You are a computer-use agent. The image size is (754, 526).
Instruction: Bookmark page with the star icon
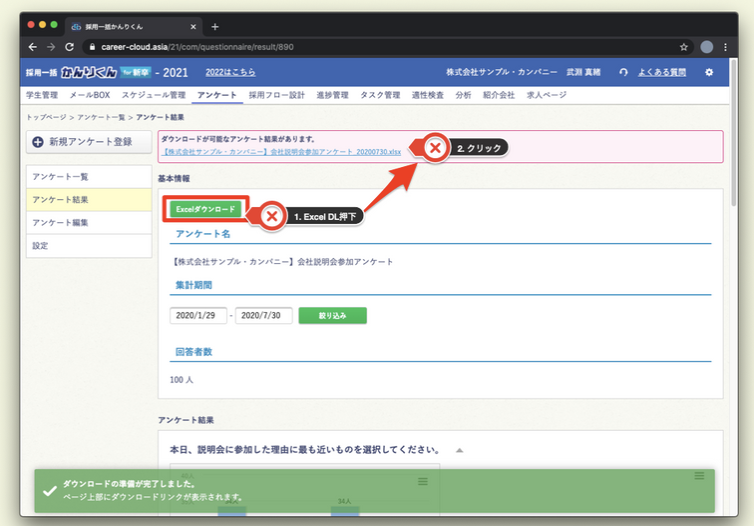[684, 46]
